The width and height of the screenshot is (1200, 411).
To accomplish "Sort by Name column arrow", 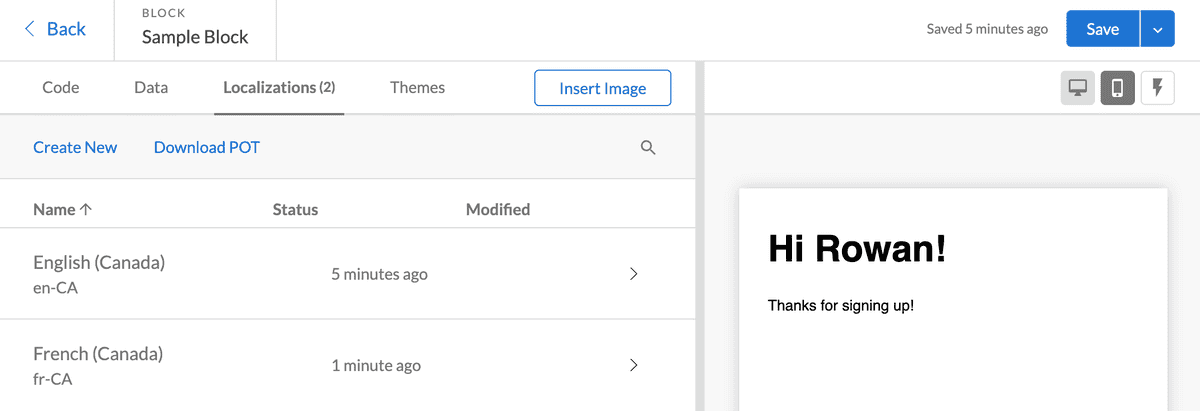I will tap(86, 209).
